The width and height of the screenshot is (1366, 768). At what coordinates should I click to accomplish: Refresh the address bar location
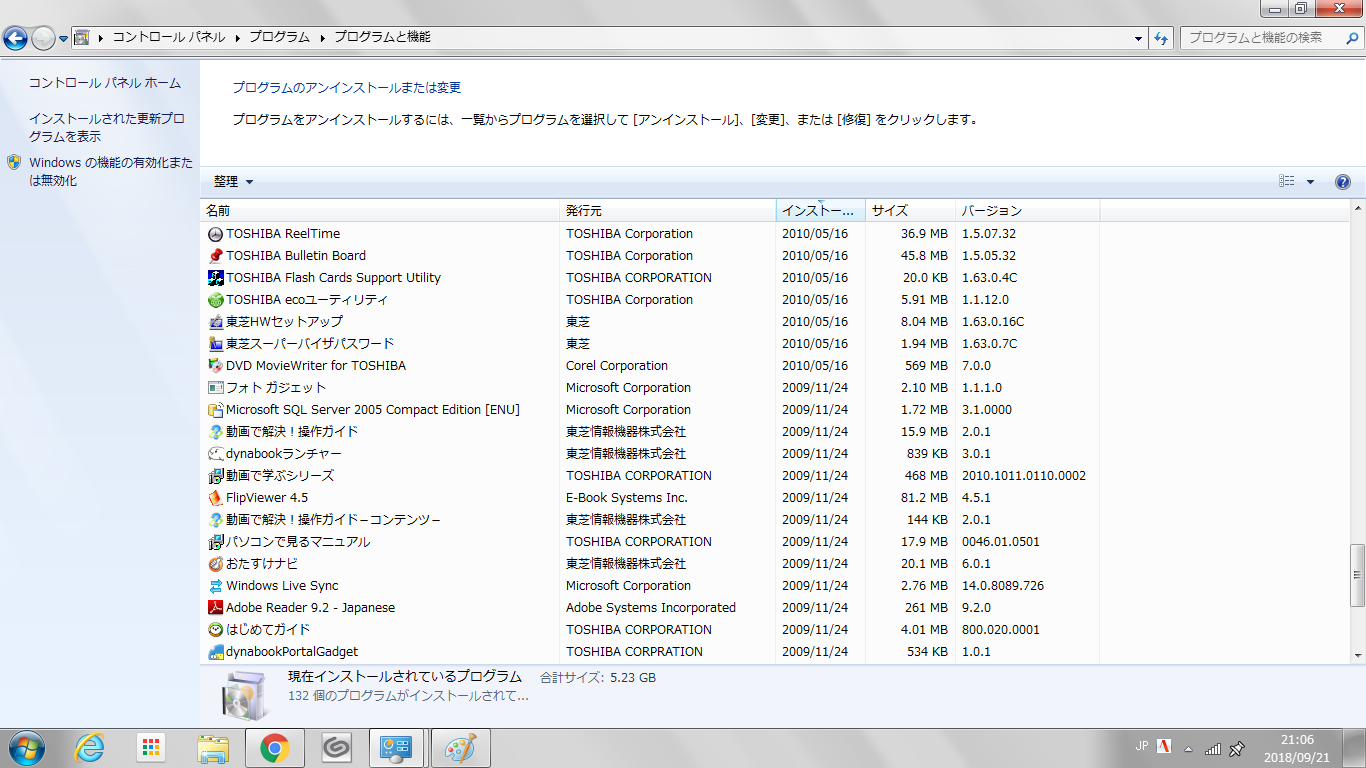pos(1161,38)
